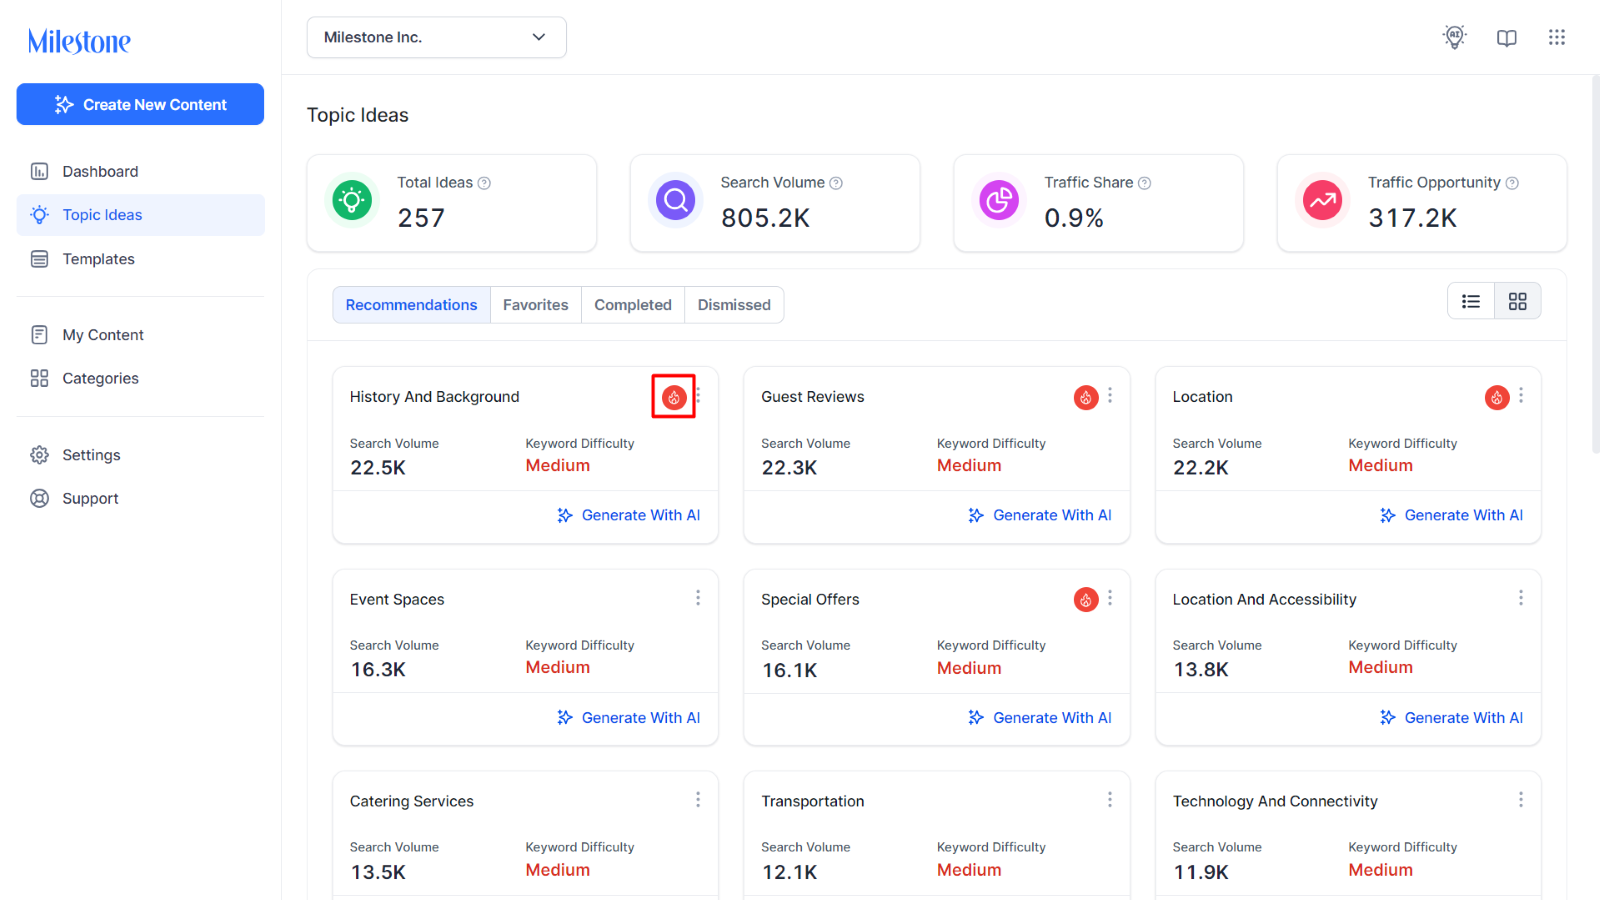The image size is (1600, 900).
Task: Open the book documentation icon in header
Action: click(1507, 37)
